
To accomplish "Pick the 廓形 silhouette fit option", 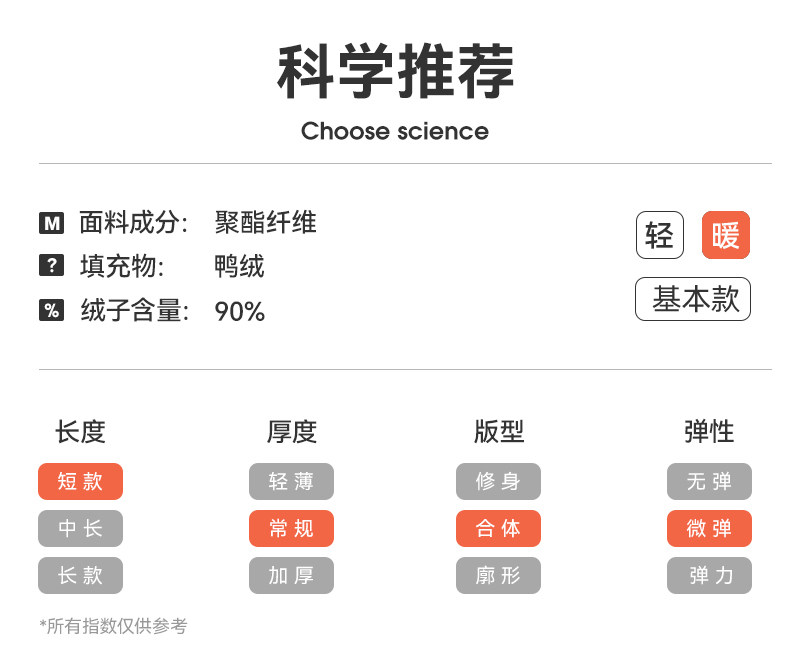I will [498, 575].
